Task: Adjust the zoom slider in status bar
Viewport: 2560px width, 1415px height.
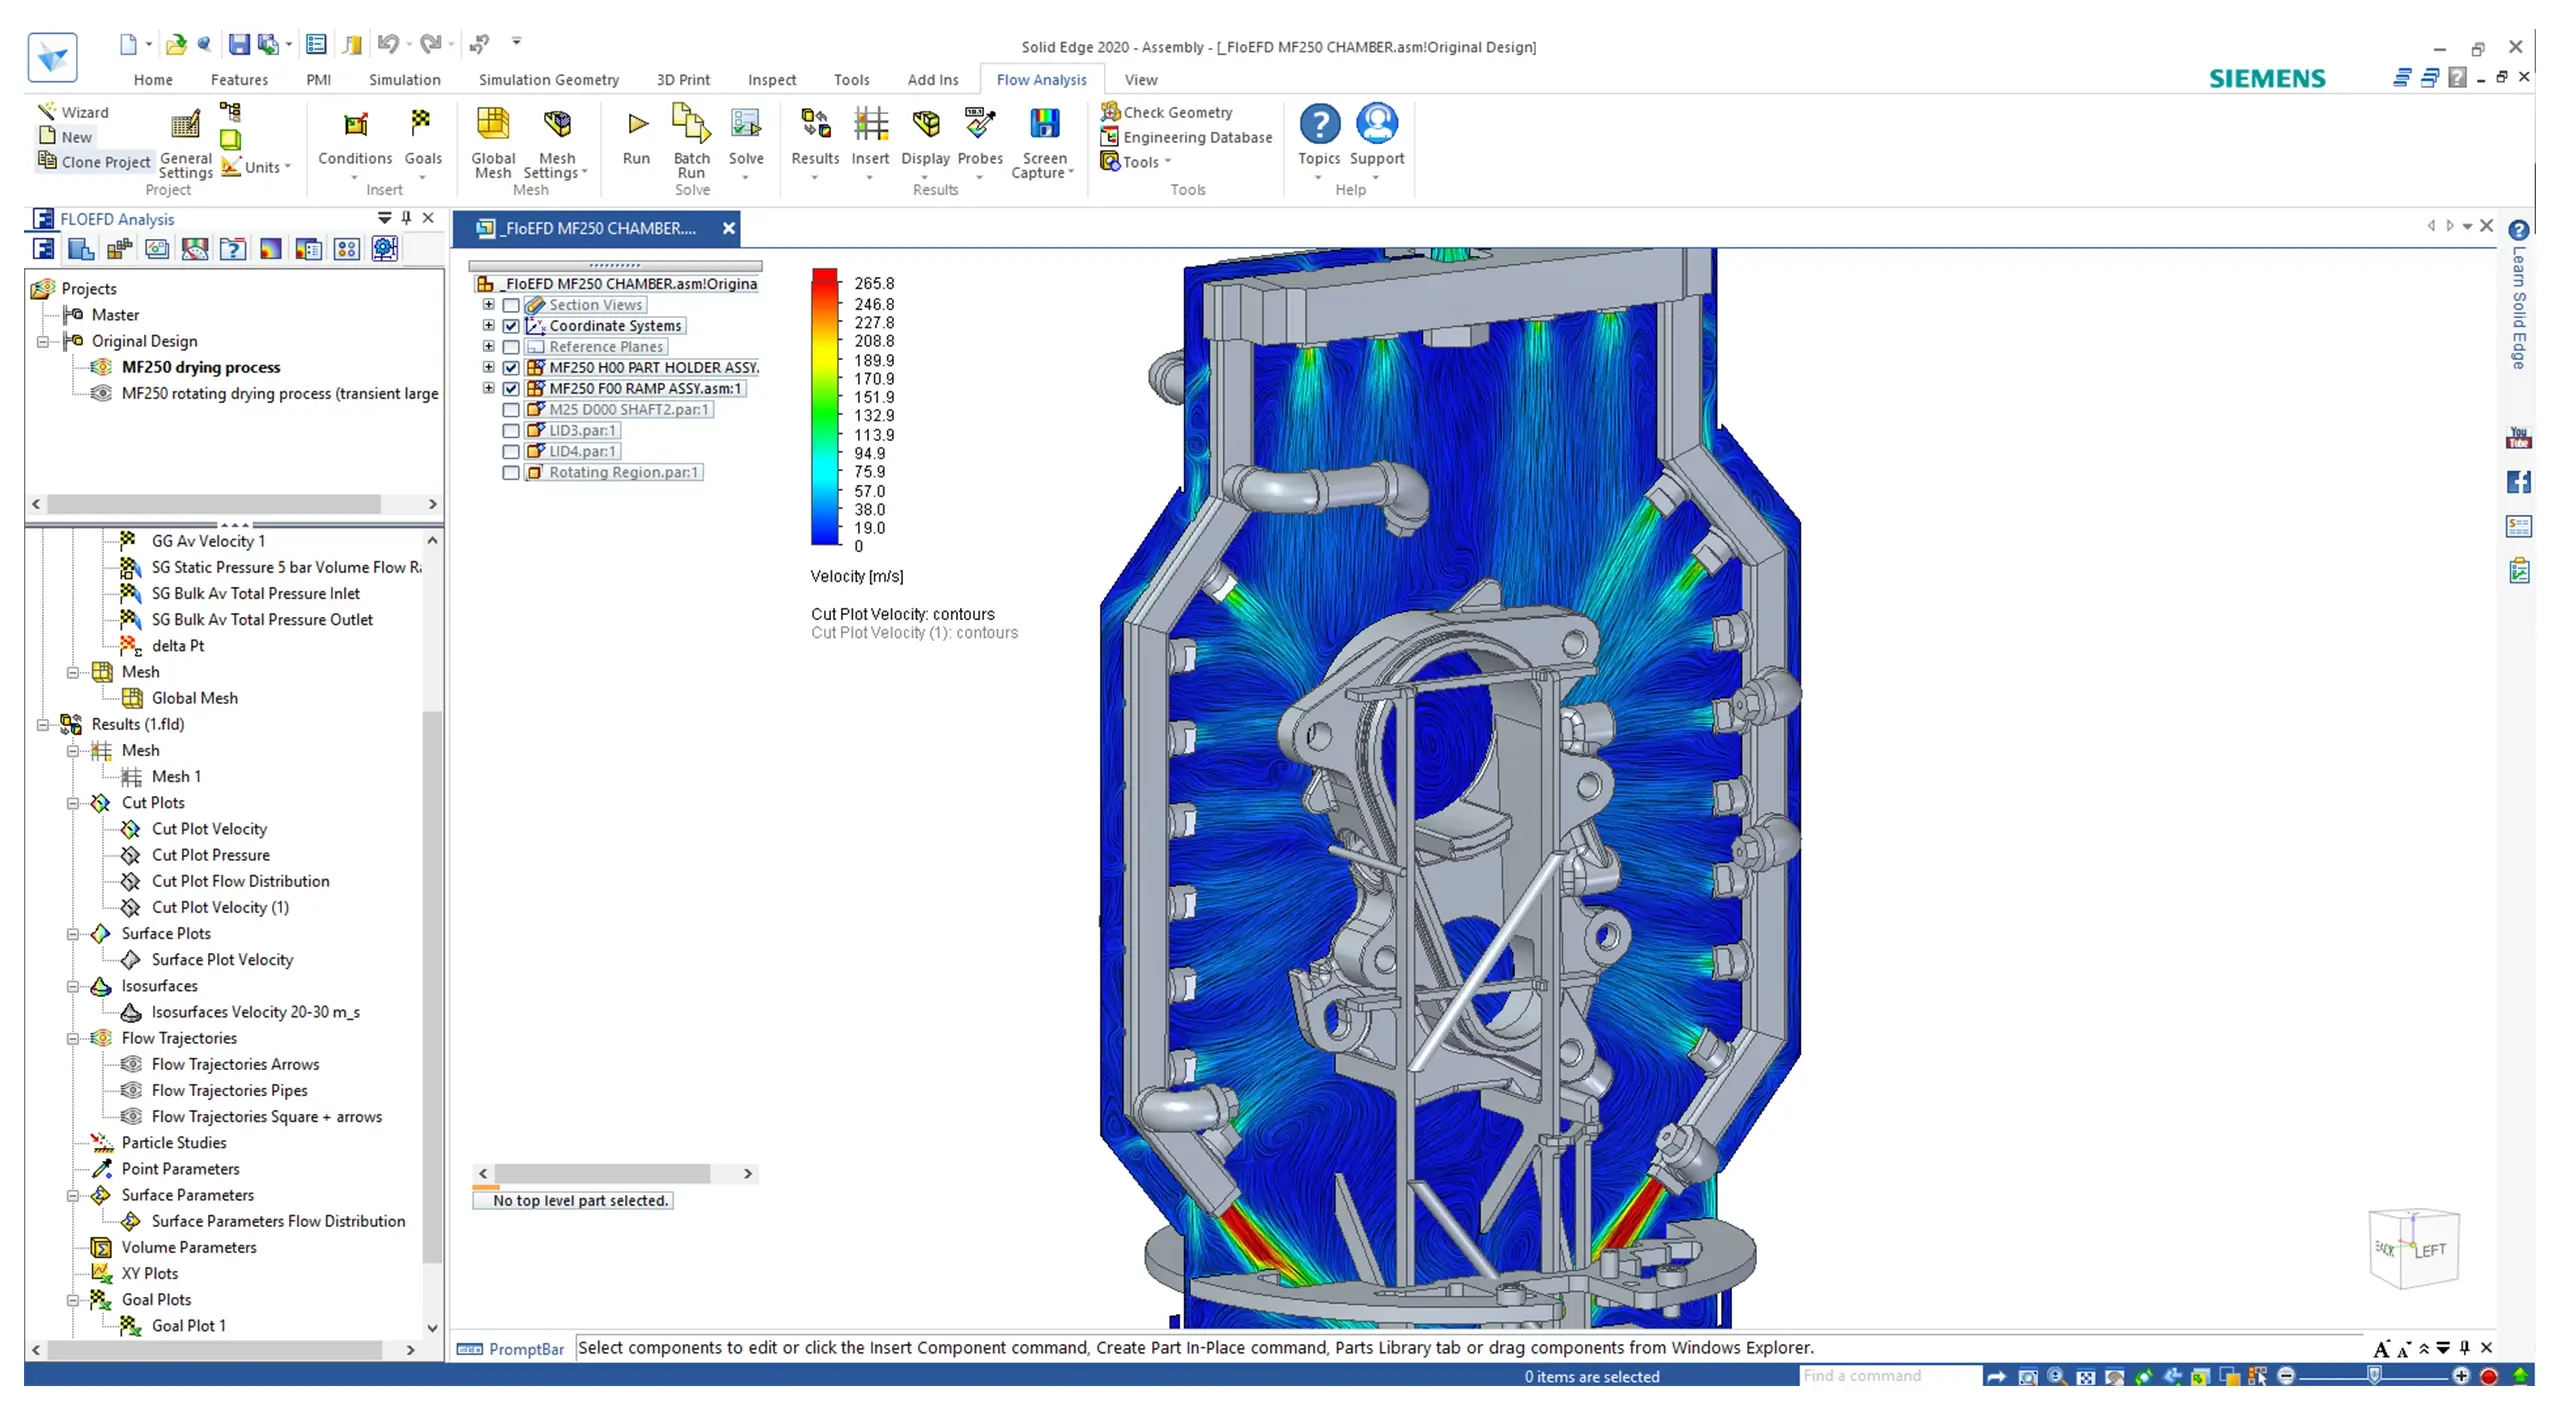Action: click(x=2374, y=1376)
